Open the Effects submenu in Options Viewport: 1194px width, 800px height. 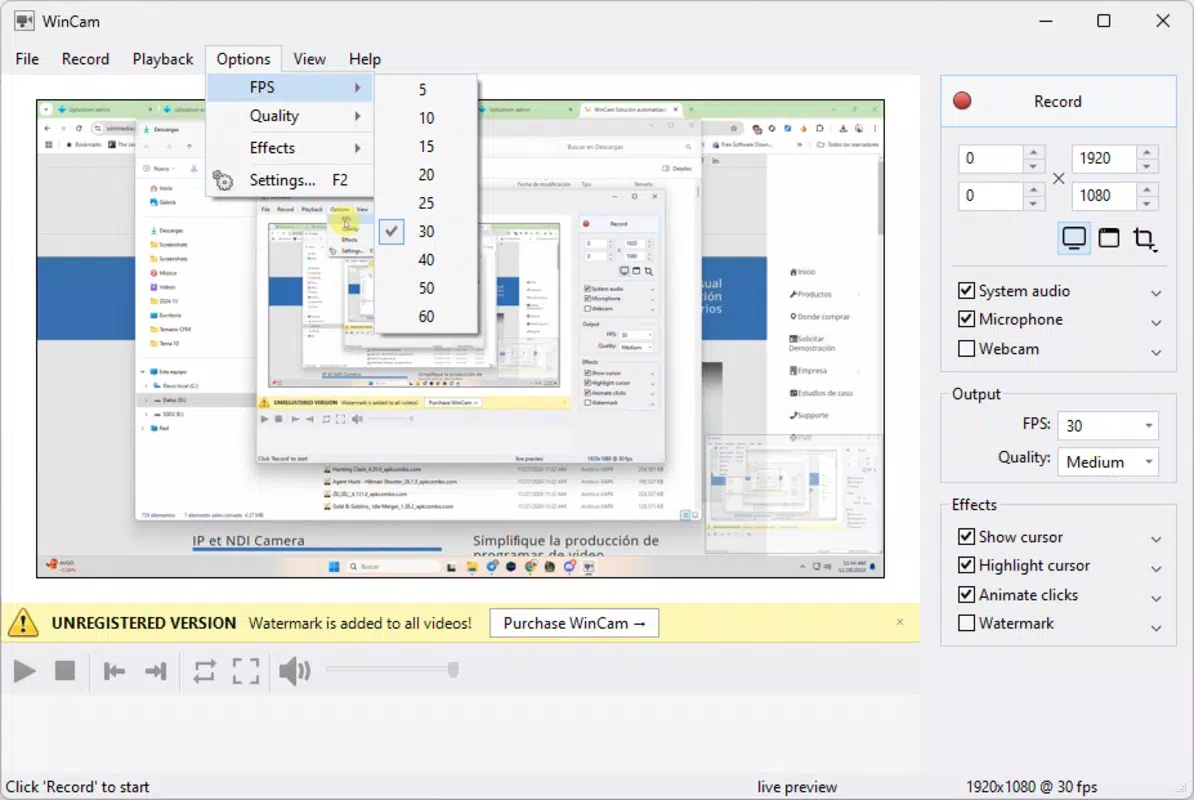(290, 148)
